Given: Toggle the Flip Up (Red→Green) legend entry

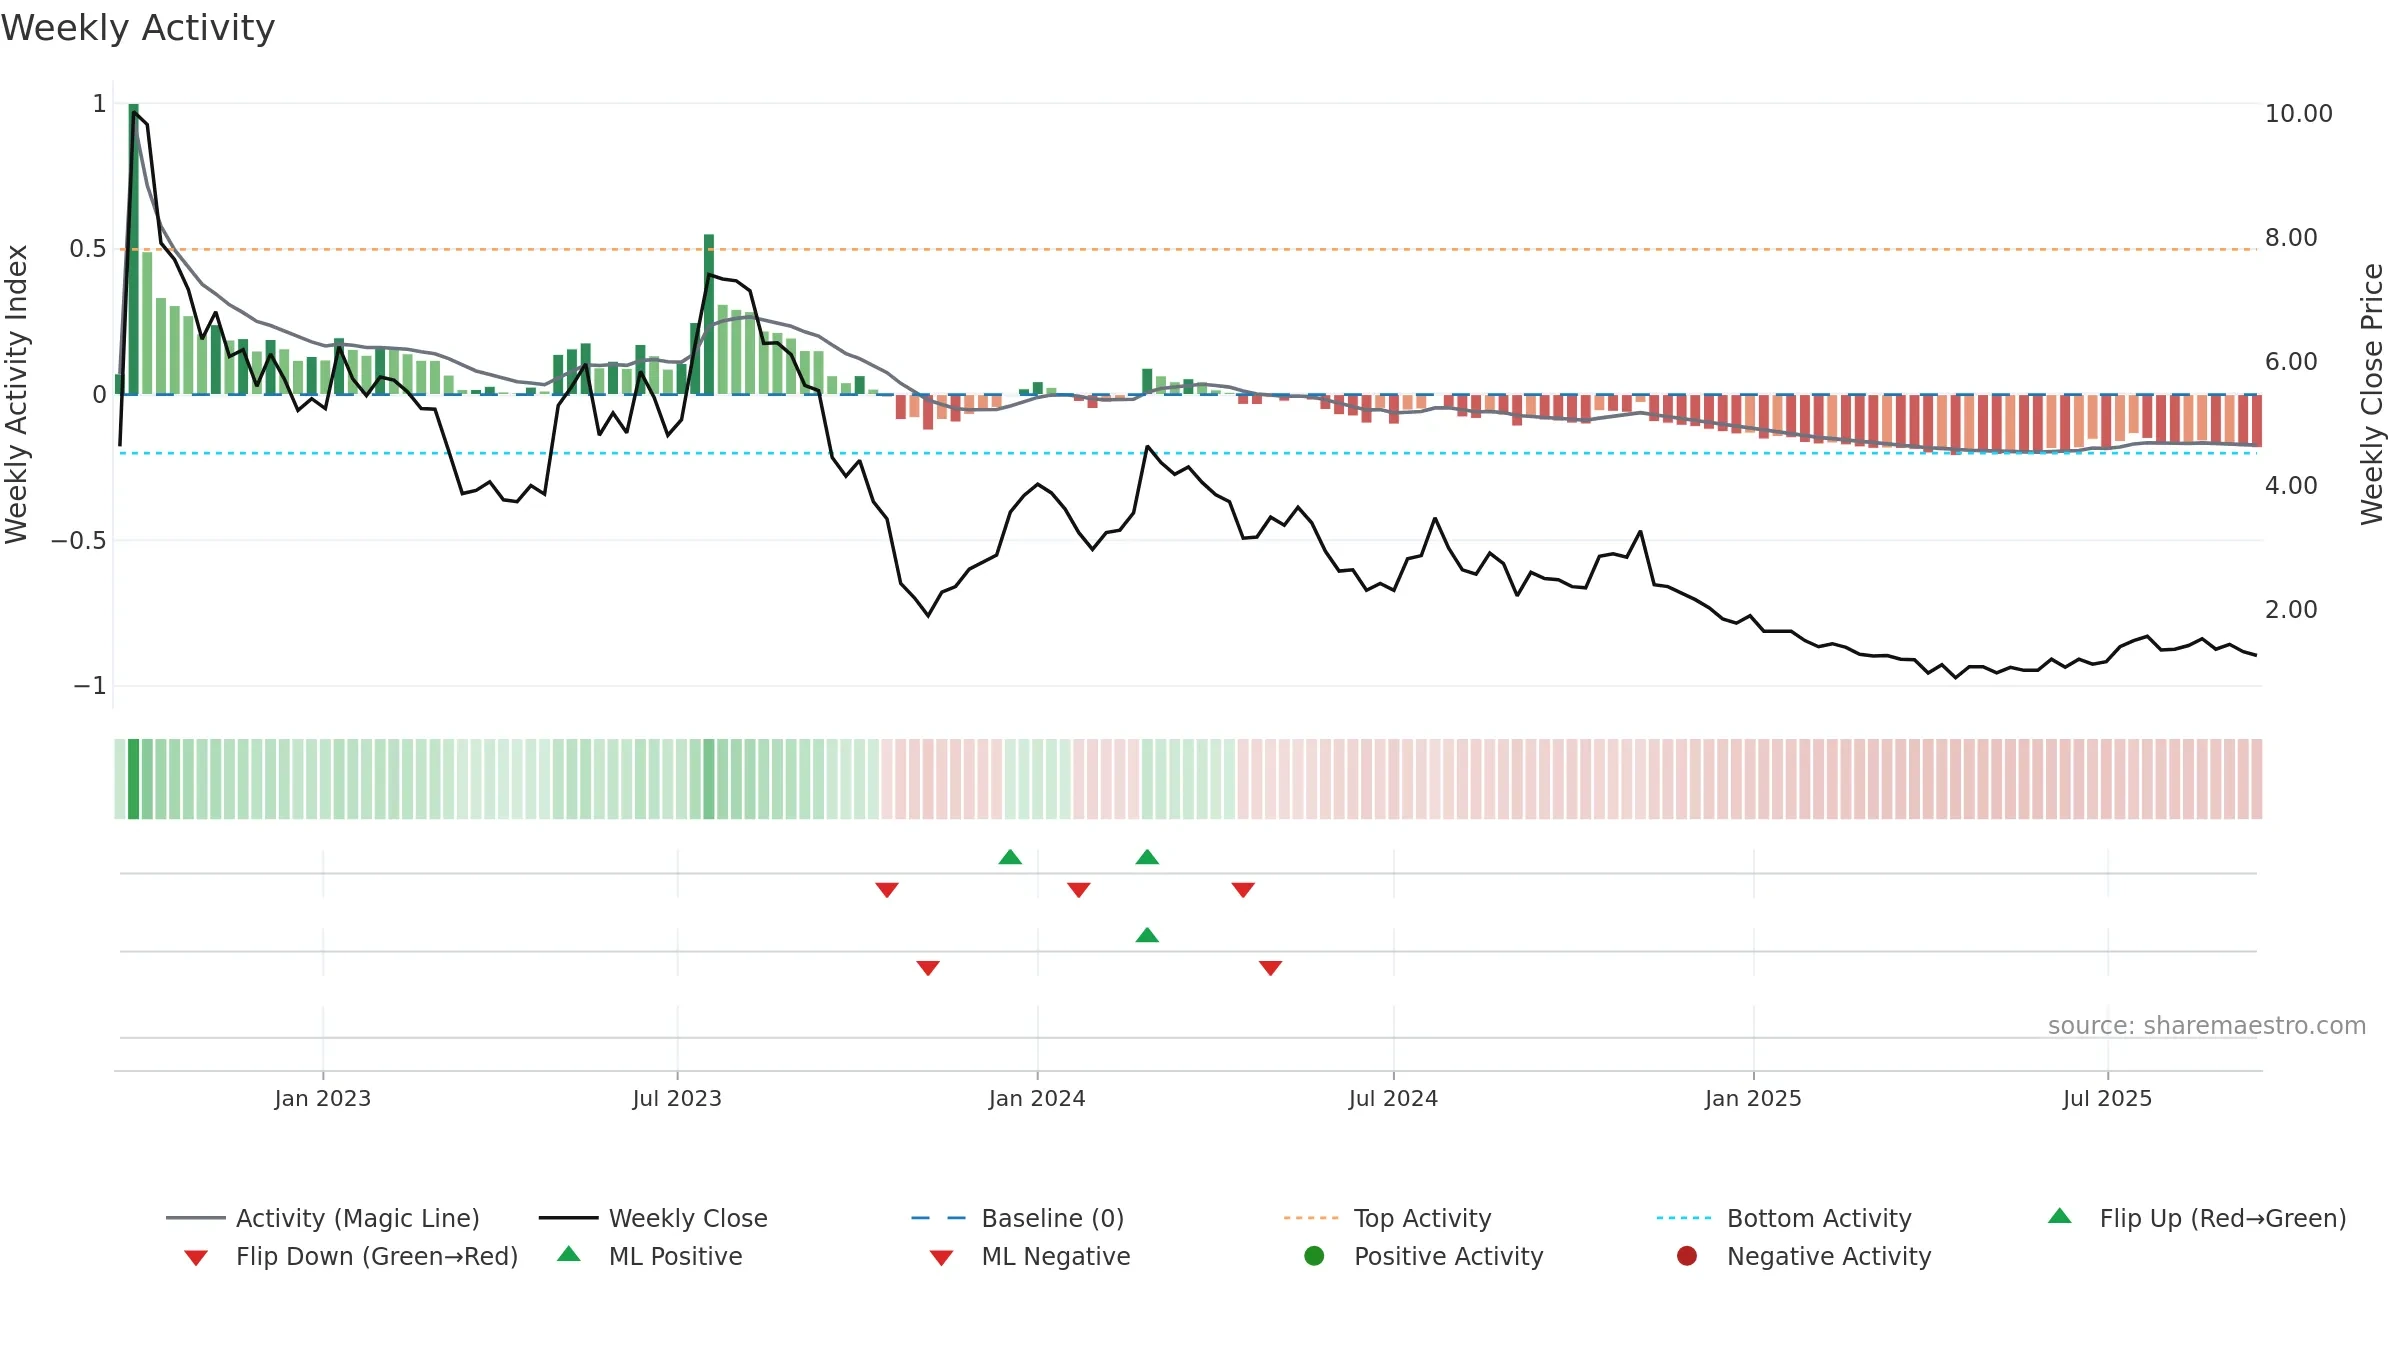Looking at the screenshot, I should 2197,1218.
